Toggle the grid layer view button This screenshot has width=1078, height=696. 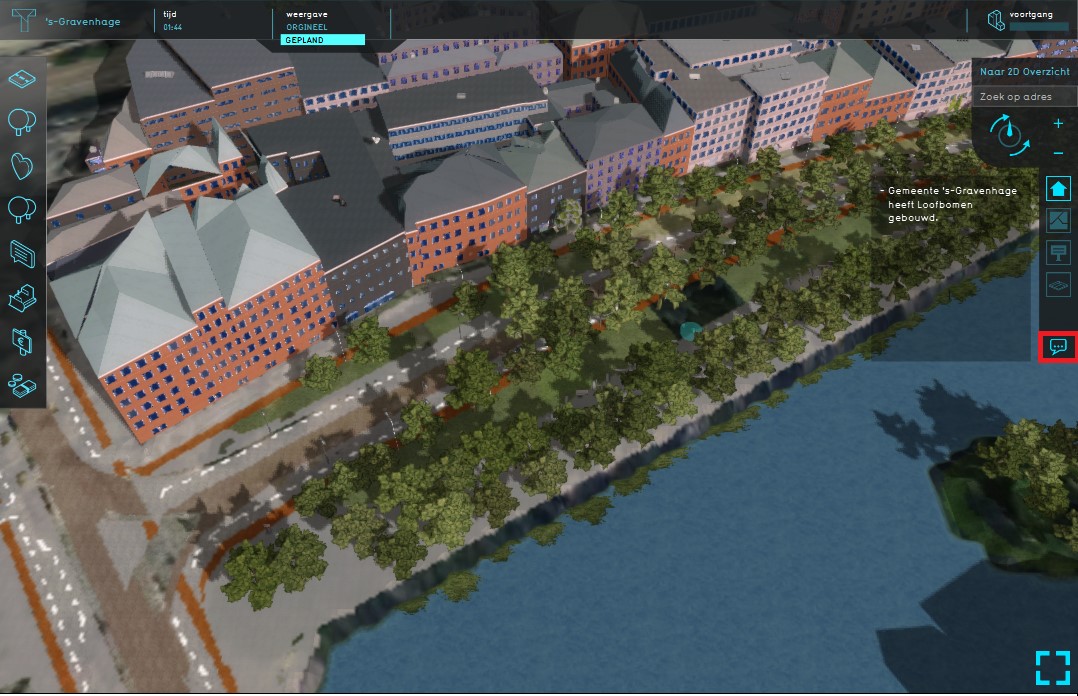pos(1058,286)
